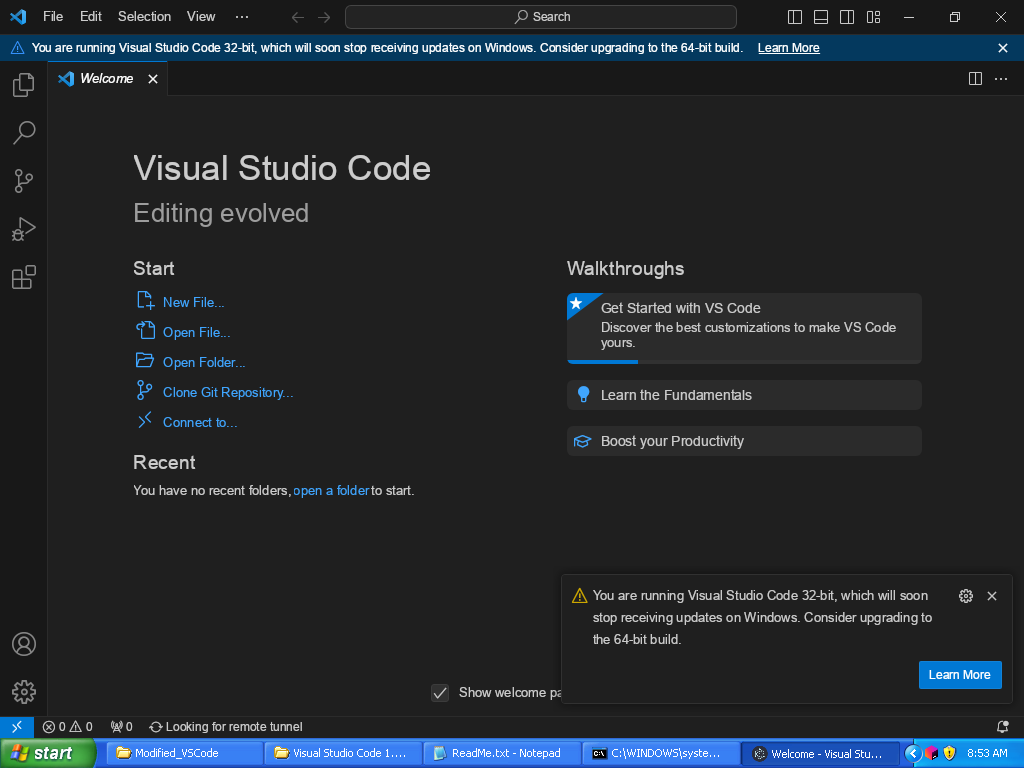Toggle the bottom Panel layout icon

821,17
